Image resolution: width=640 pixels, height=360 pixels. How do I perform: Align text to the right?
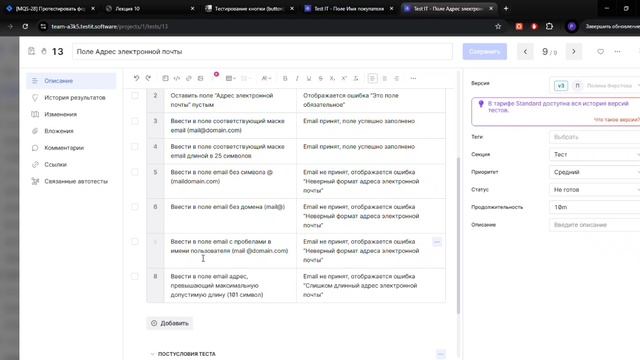[x=396, y=78]
